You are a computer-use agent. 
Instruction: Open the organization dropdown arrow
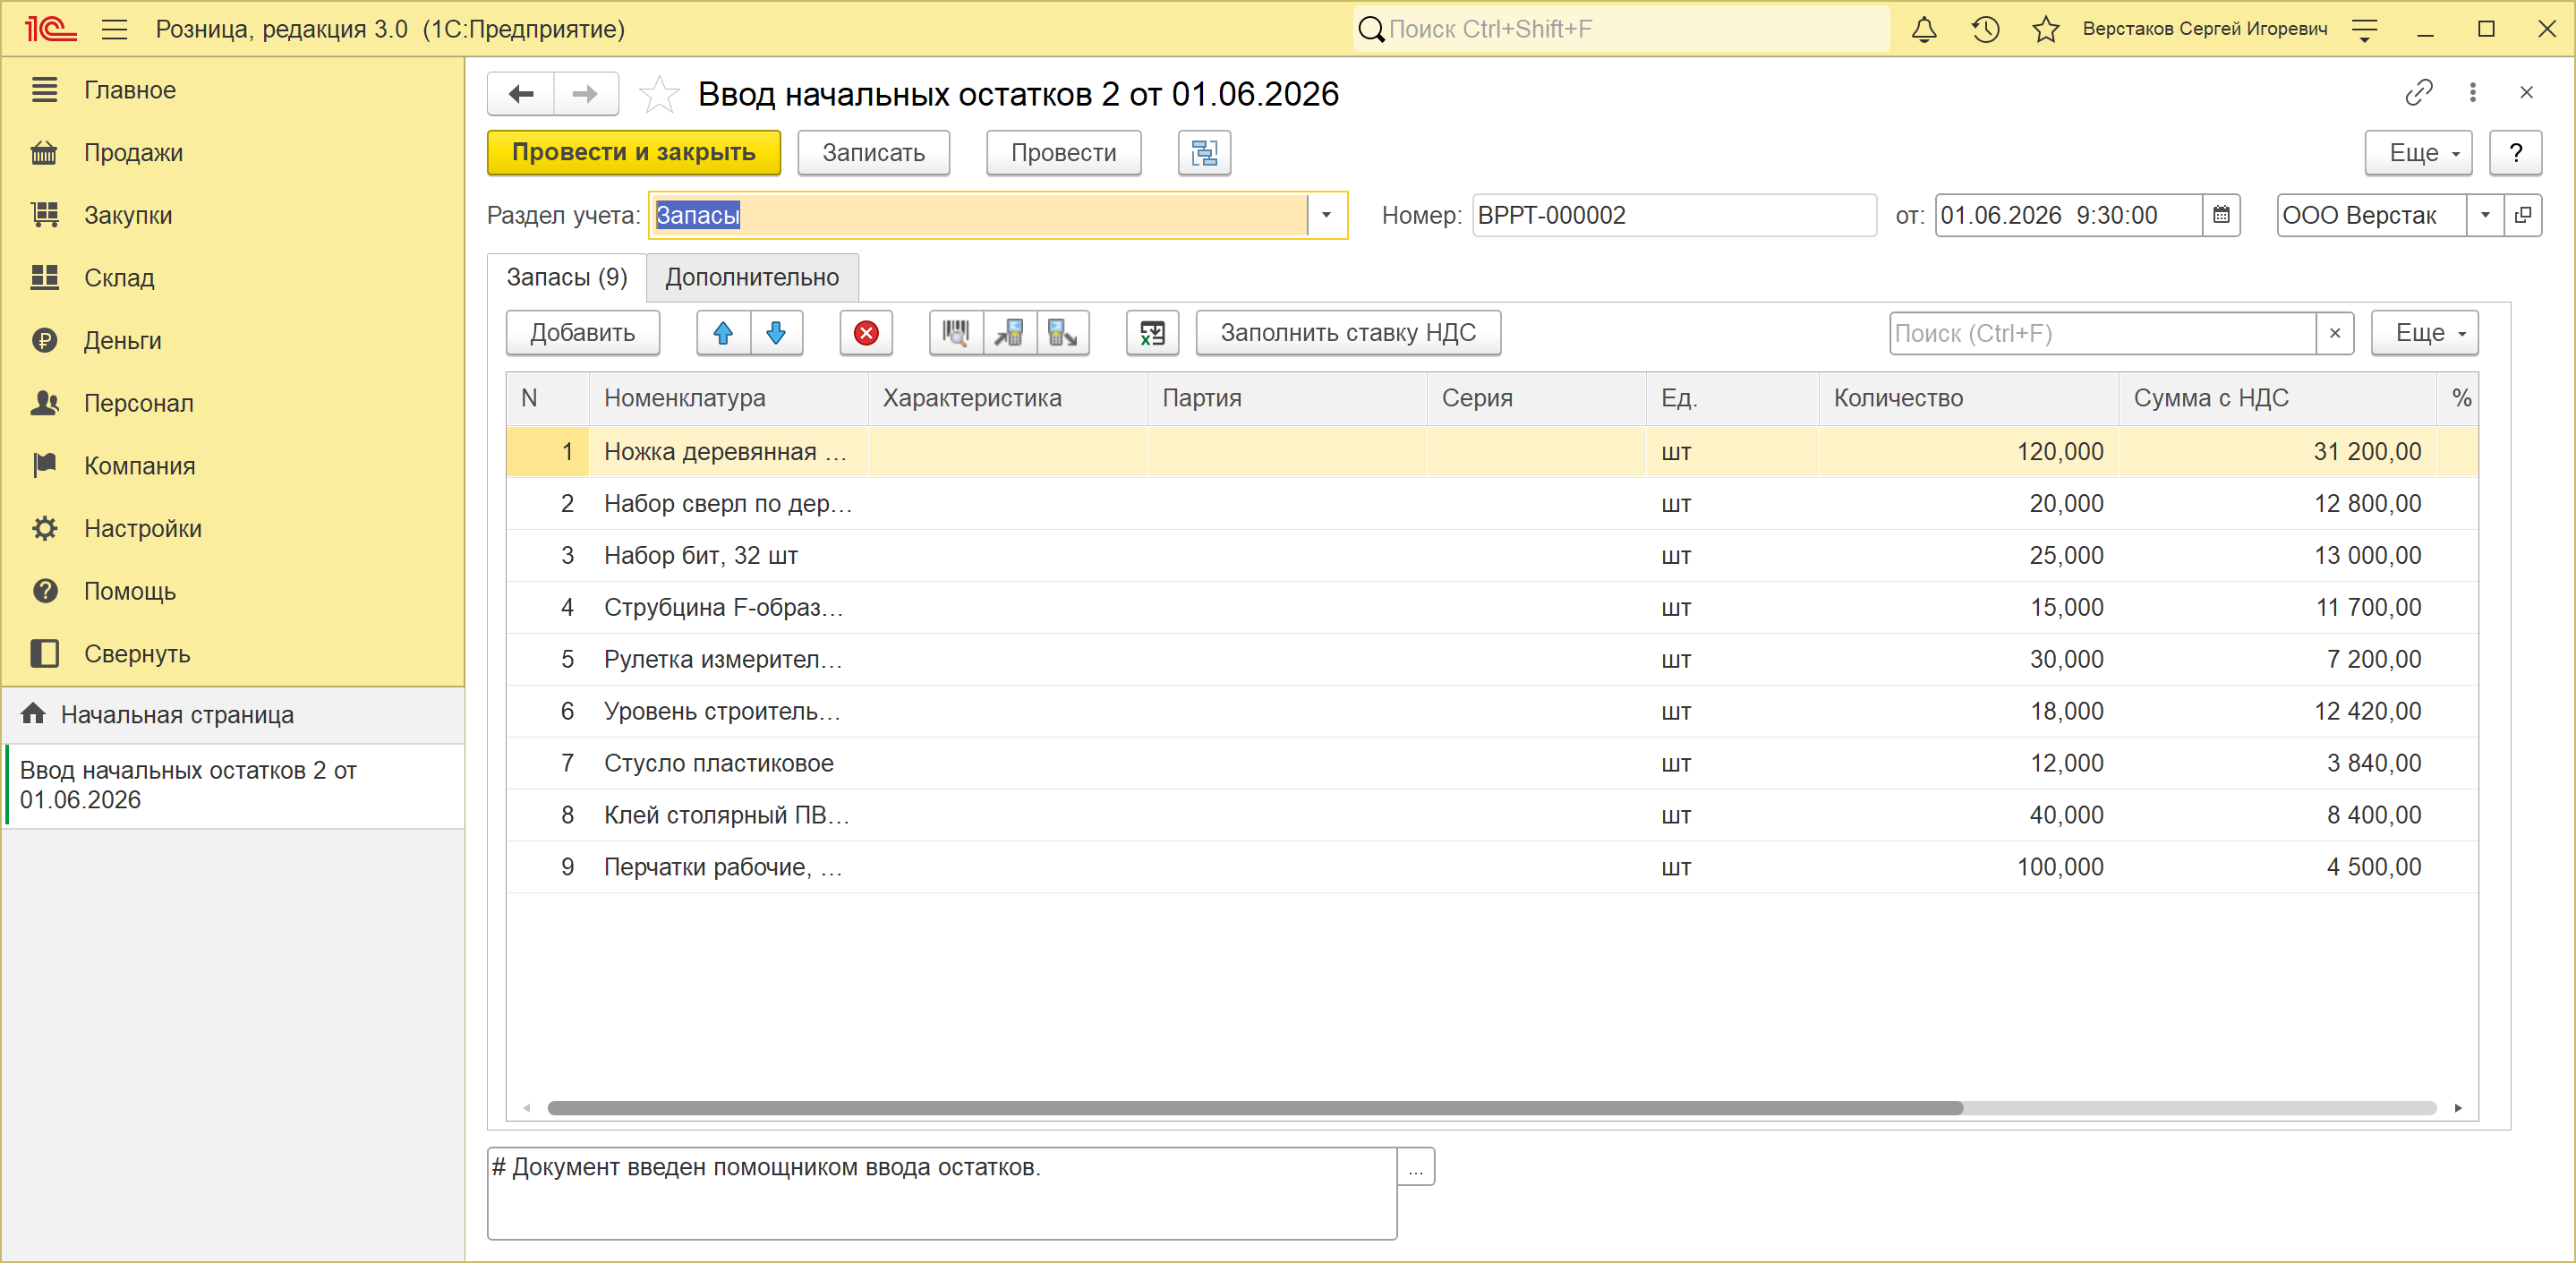click(x=2485, y=215)
